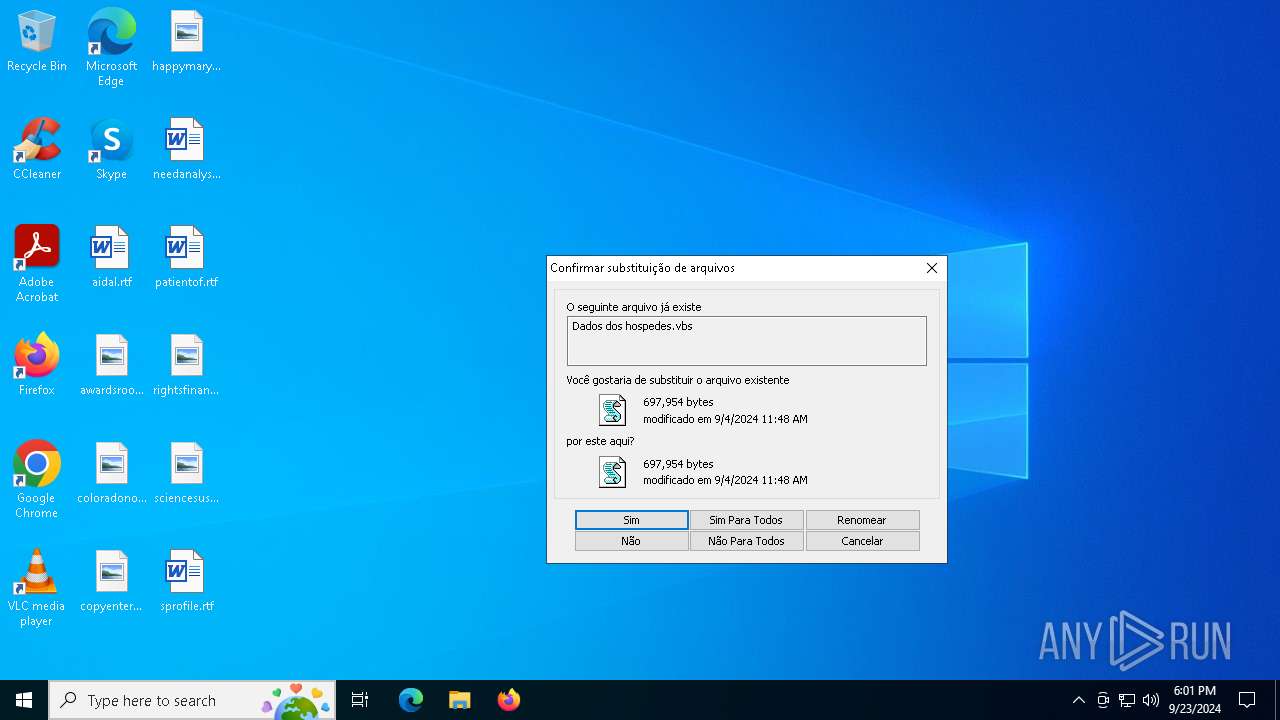Open the Action Center notifications icon
This screenshot has width=1280, height=720.
point(1247,700)
